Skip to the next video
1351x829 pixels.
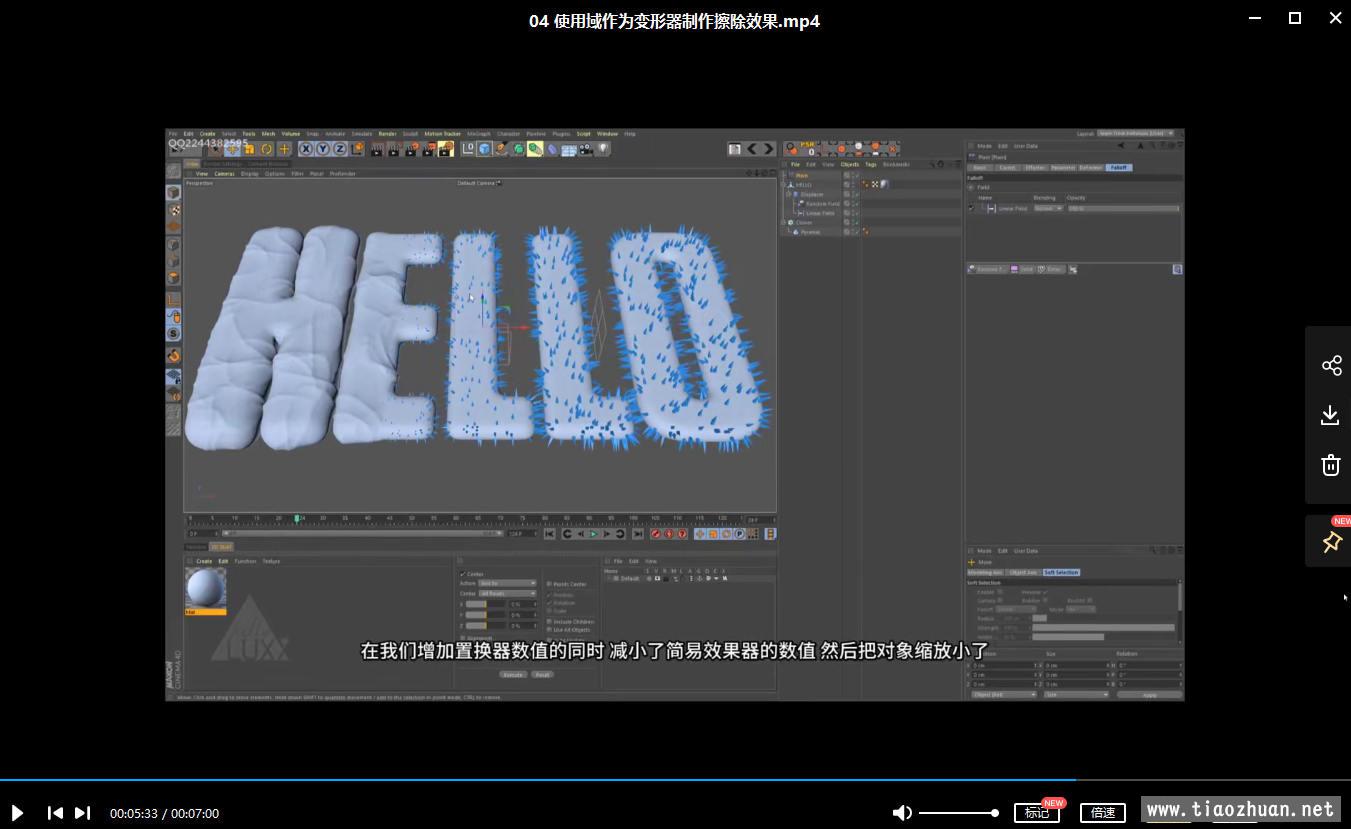coord(83,813)
